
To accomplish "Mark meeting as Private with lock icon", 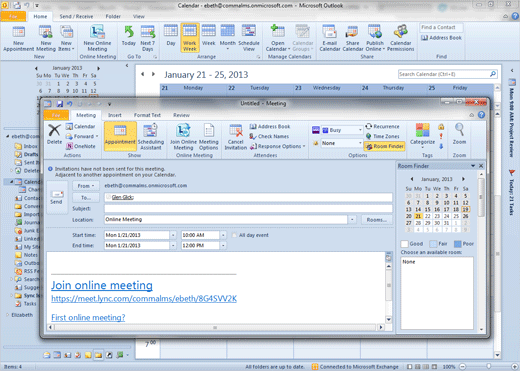I will (x=441, y=127).
